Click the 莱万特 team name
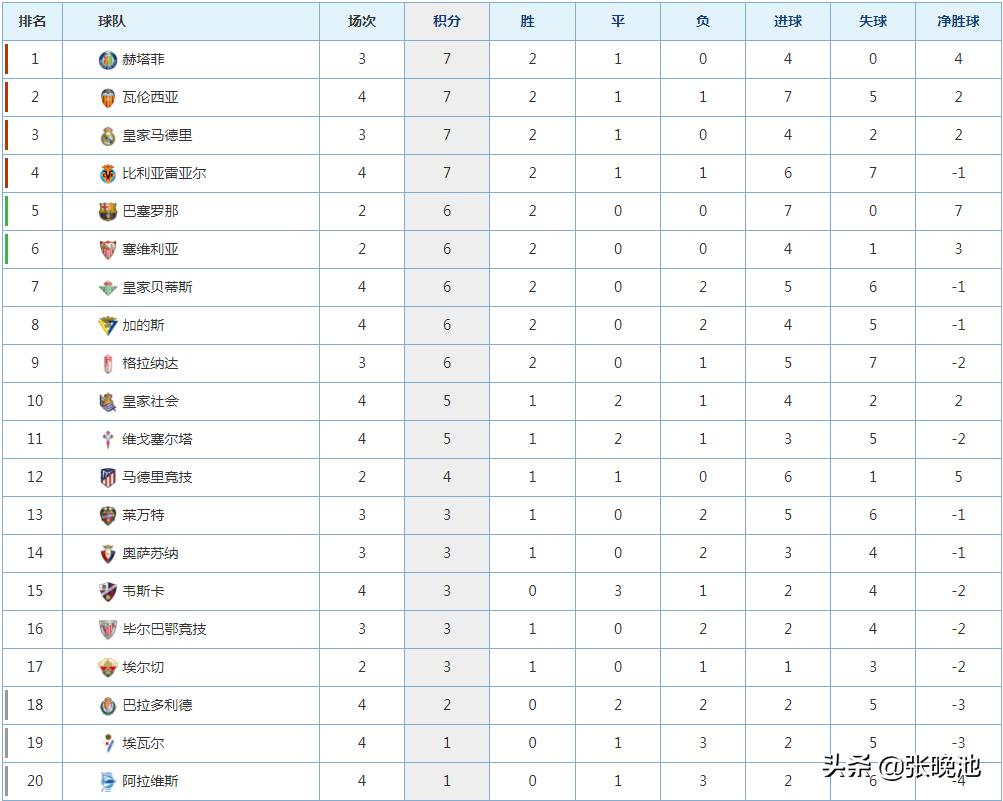The image size is (1003, 801). 143,515
